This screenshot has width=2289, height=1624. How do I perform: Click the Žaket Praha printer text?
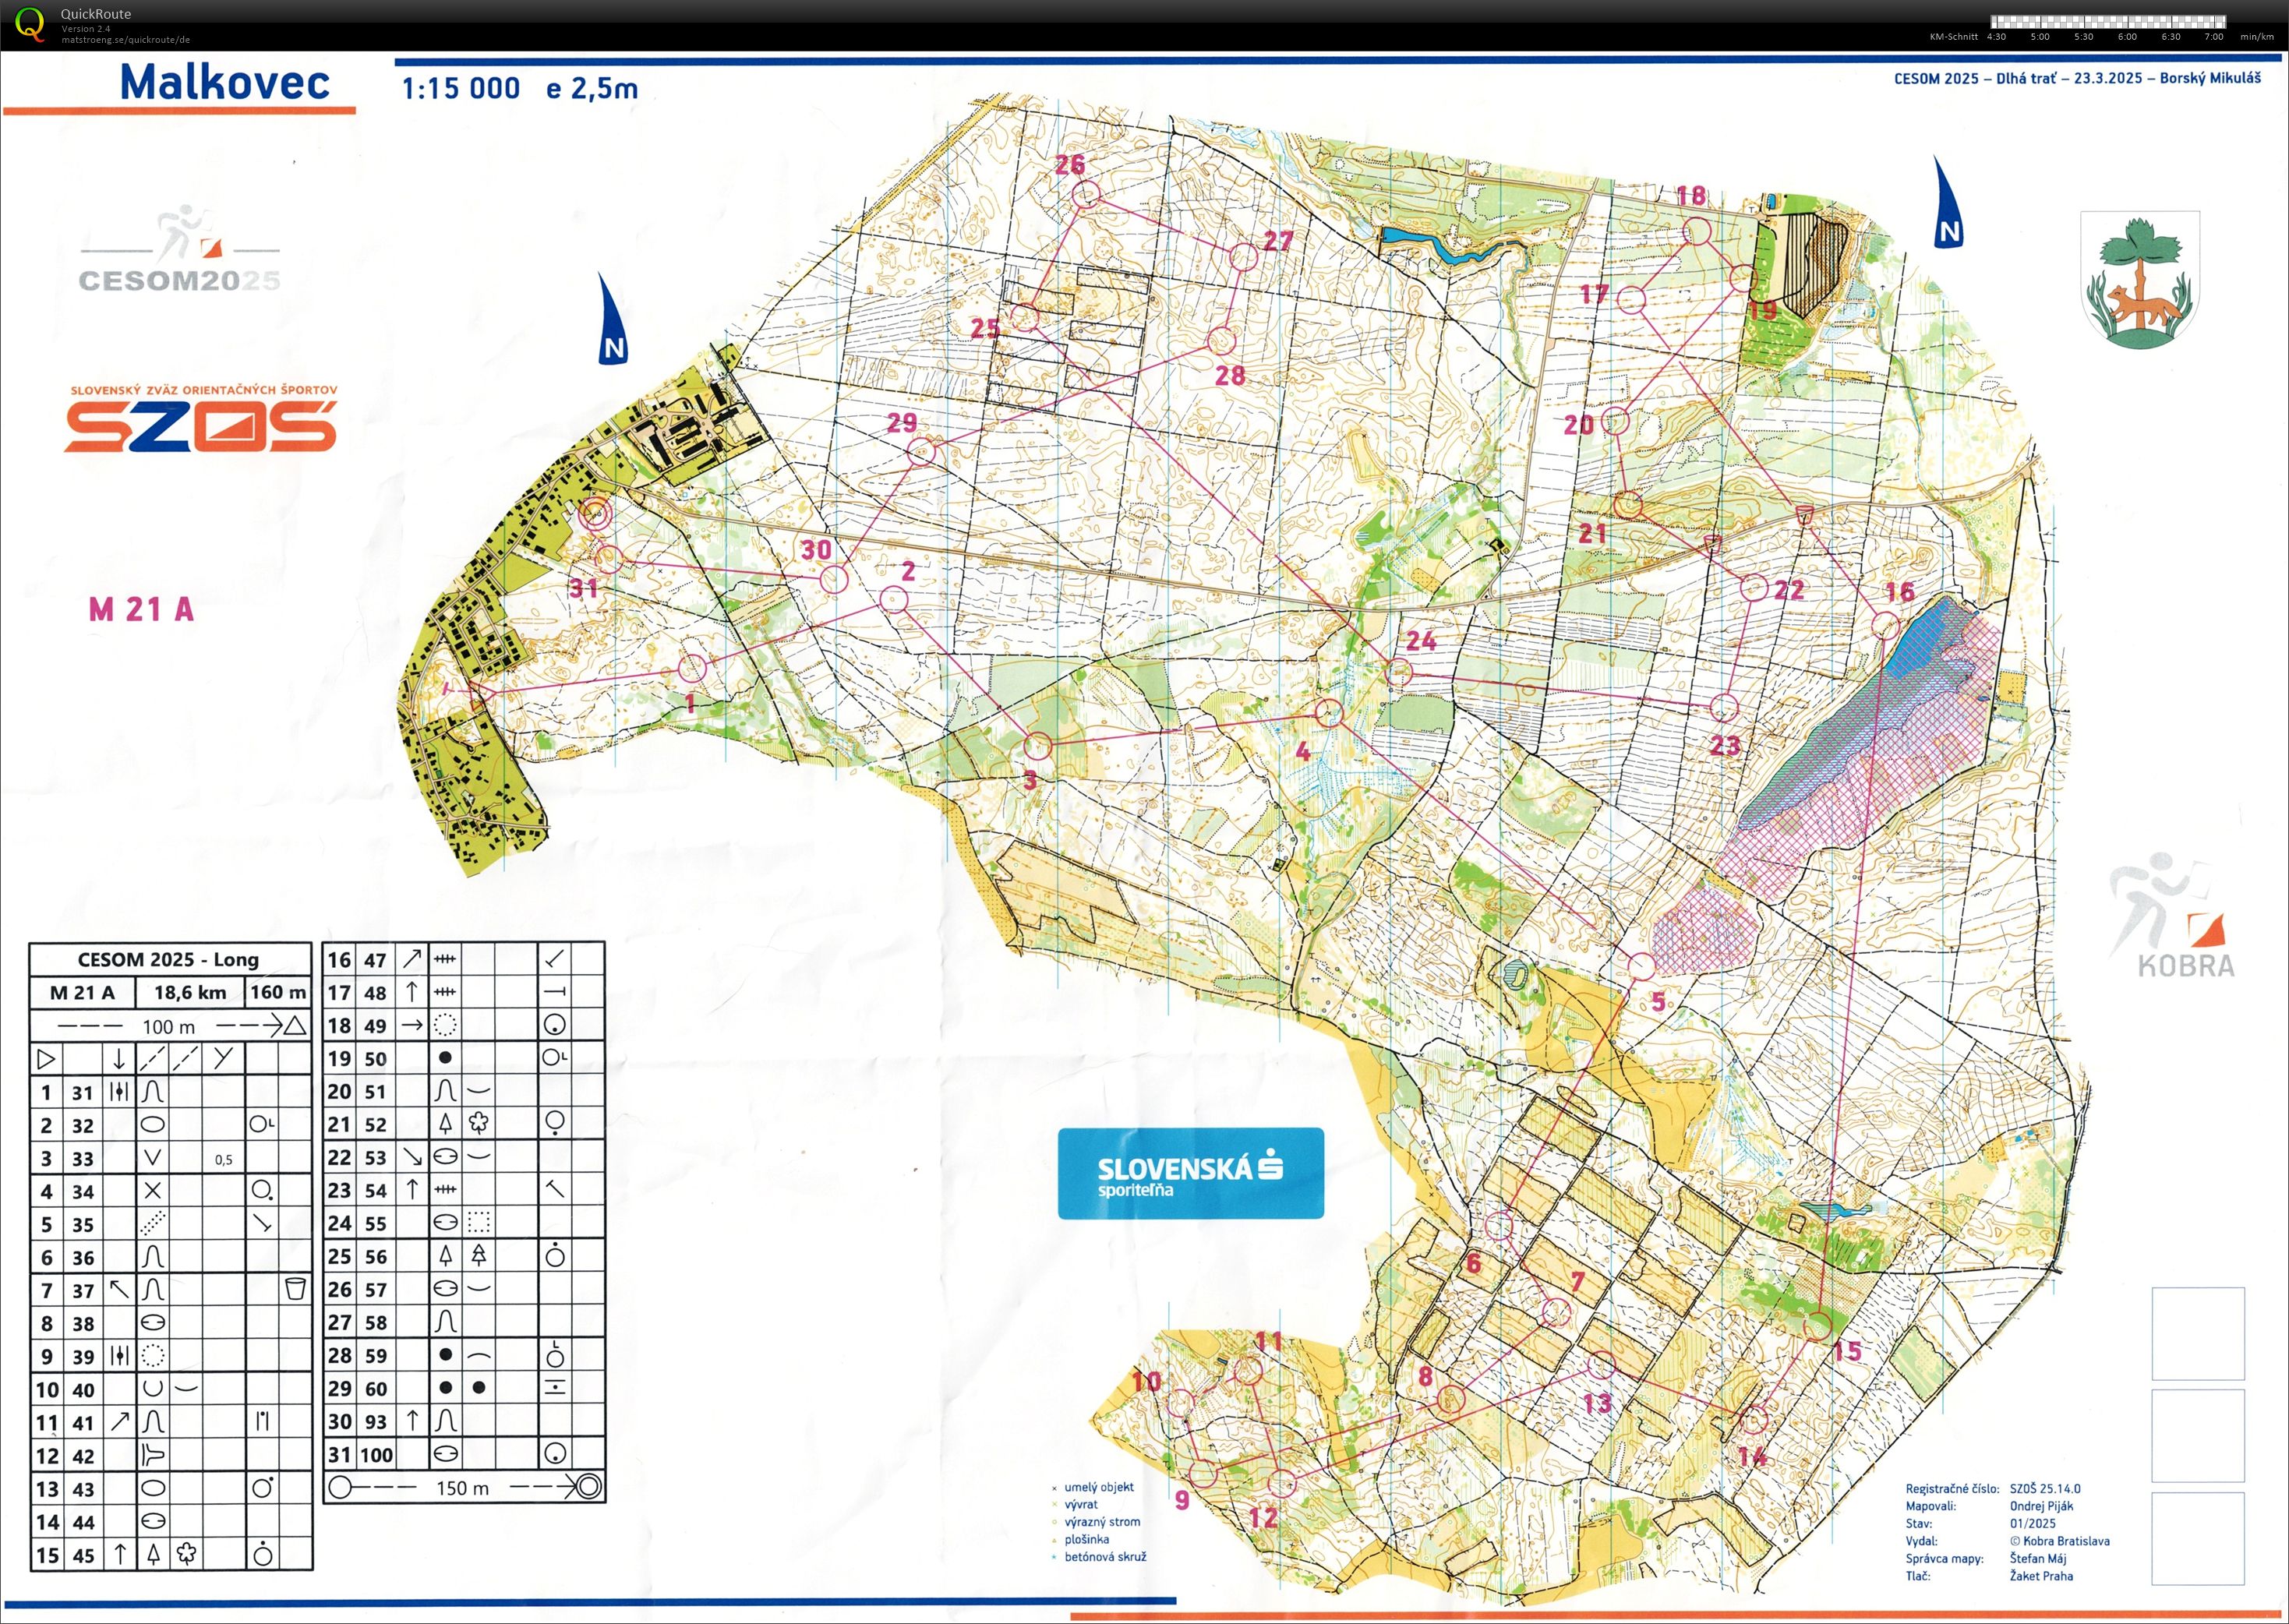coord(2041,1576)
